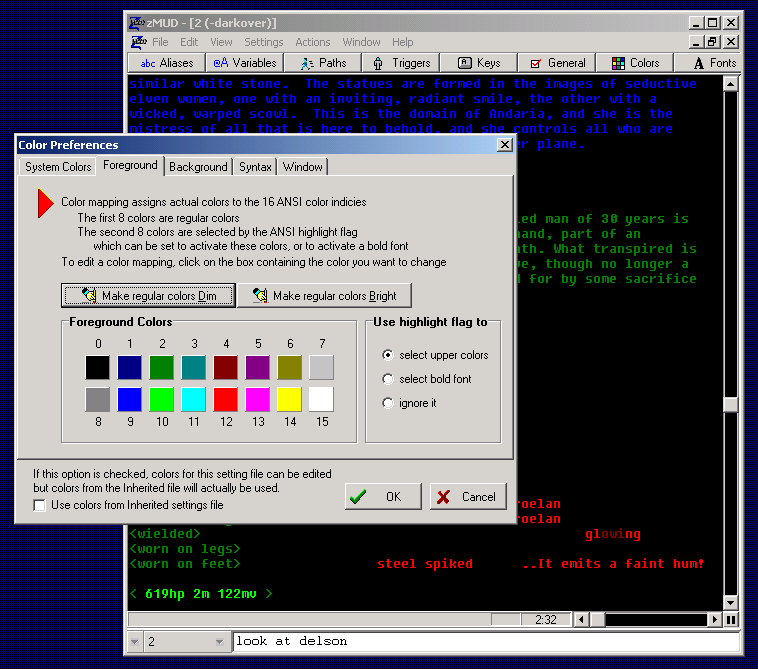Open the View menu
Viewport: 758px width, 669px height.
click(x=221, y=42)
